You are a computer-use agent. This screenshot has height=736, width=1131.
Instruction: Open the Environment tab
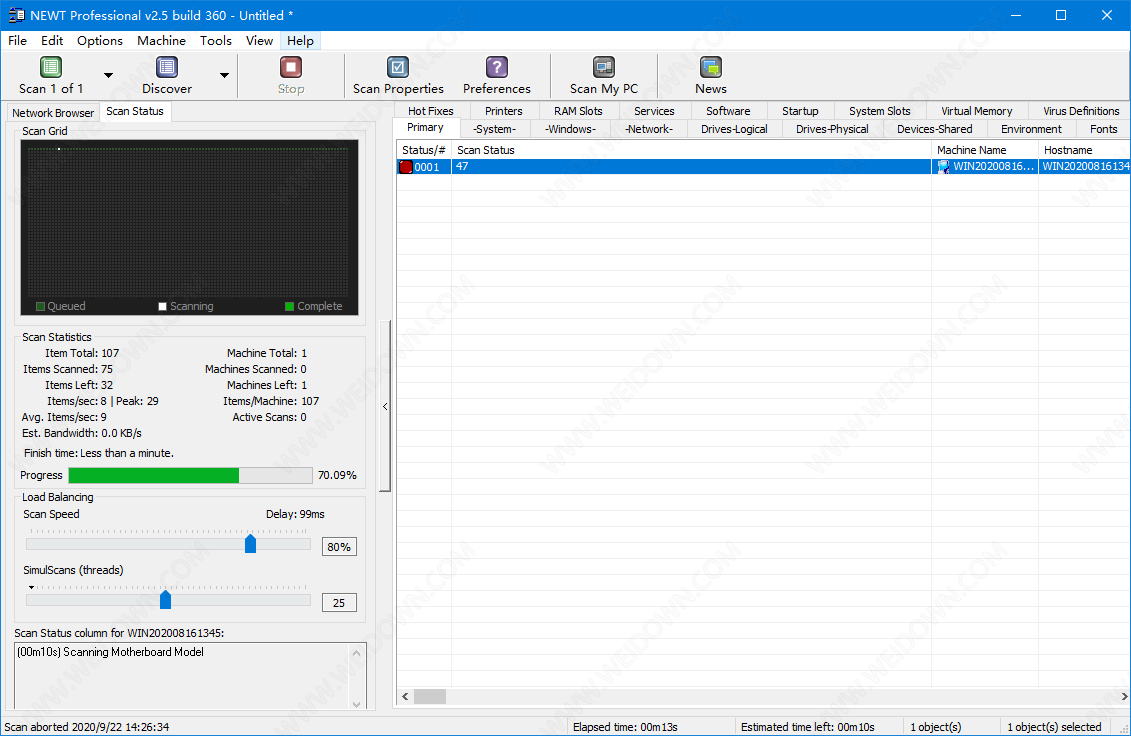click(x=1031, y=129)
